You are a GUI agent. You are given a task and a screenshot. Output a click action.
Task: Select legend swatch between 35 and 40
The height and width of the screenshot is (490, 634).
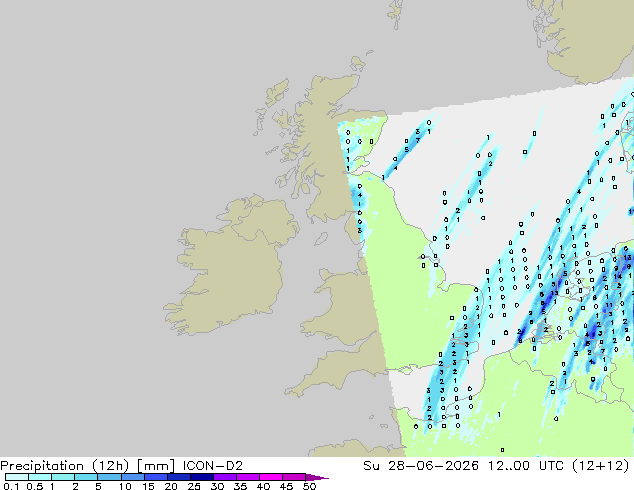point(247,477)
